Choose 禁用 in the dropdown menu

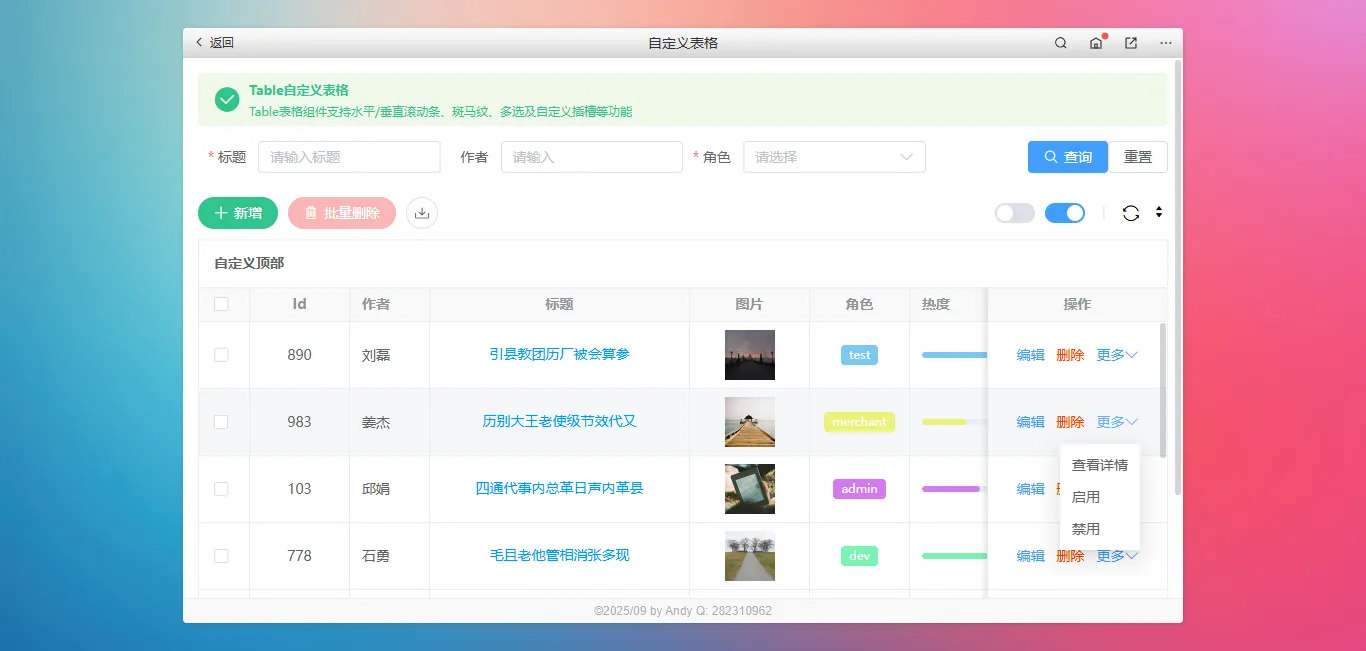pos(1086,528)
